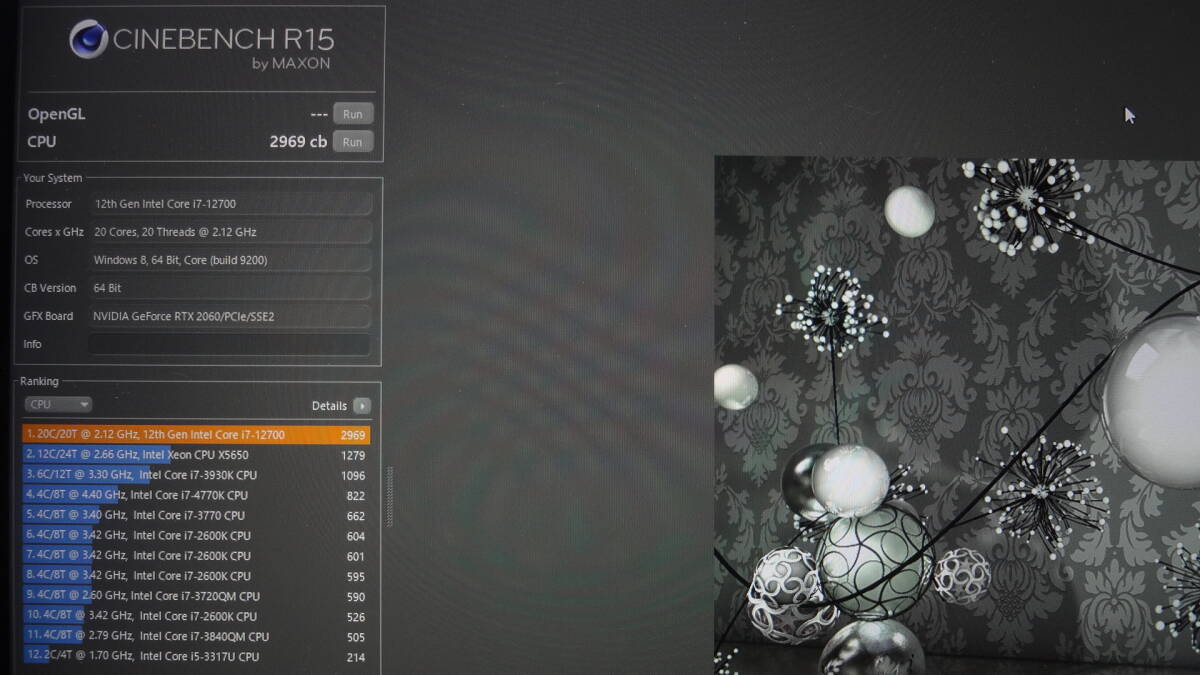
Task: Select ranking row 7 i7-2600K scoring 601
Action: click(196, 556)
